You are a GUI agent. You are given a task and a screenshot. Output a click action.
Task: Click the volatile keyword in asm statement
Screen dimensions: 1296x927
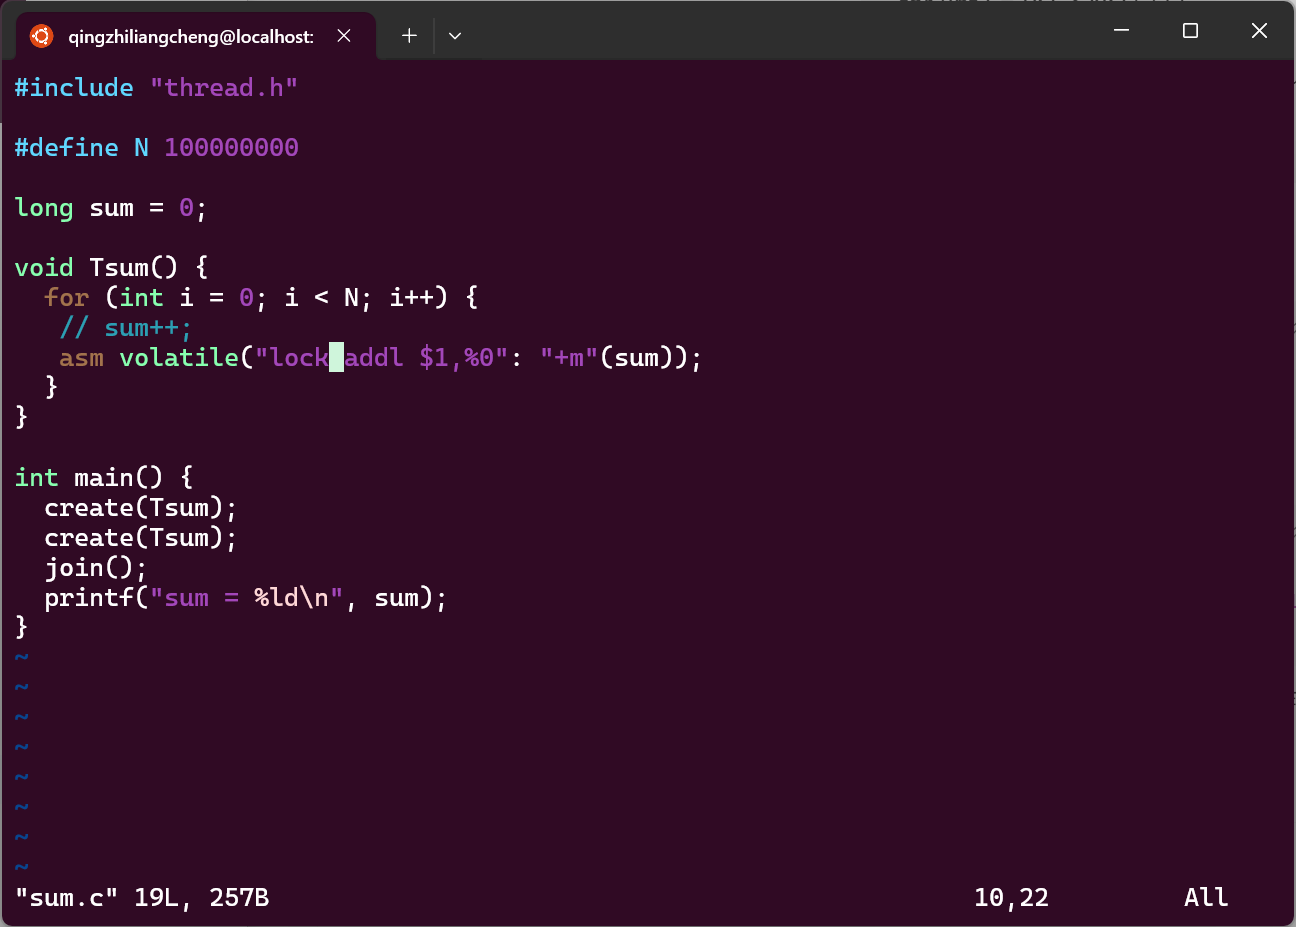coord(179,358)
